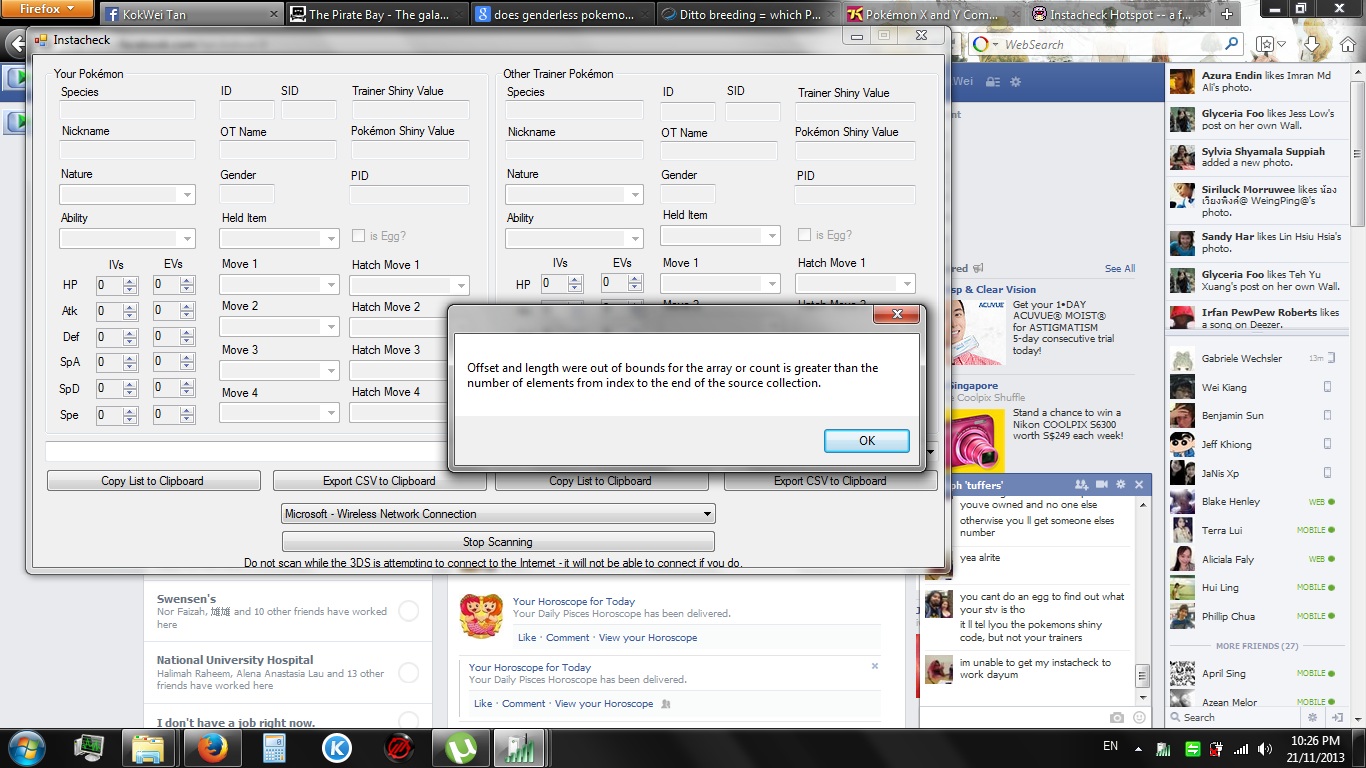Start a video call in chat

(1102, 485)
